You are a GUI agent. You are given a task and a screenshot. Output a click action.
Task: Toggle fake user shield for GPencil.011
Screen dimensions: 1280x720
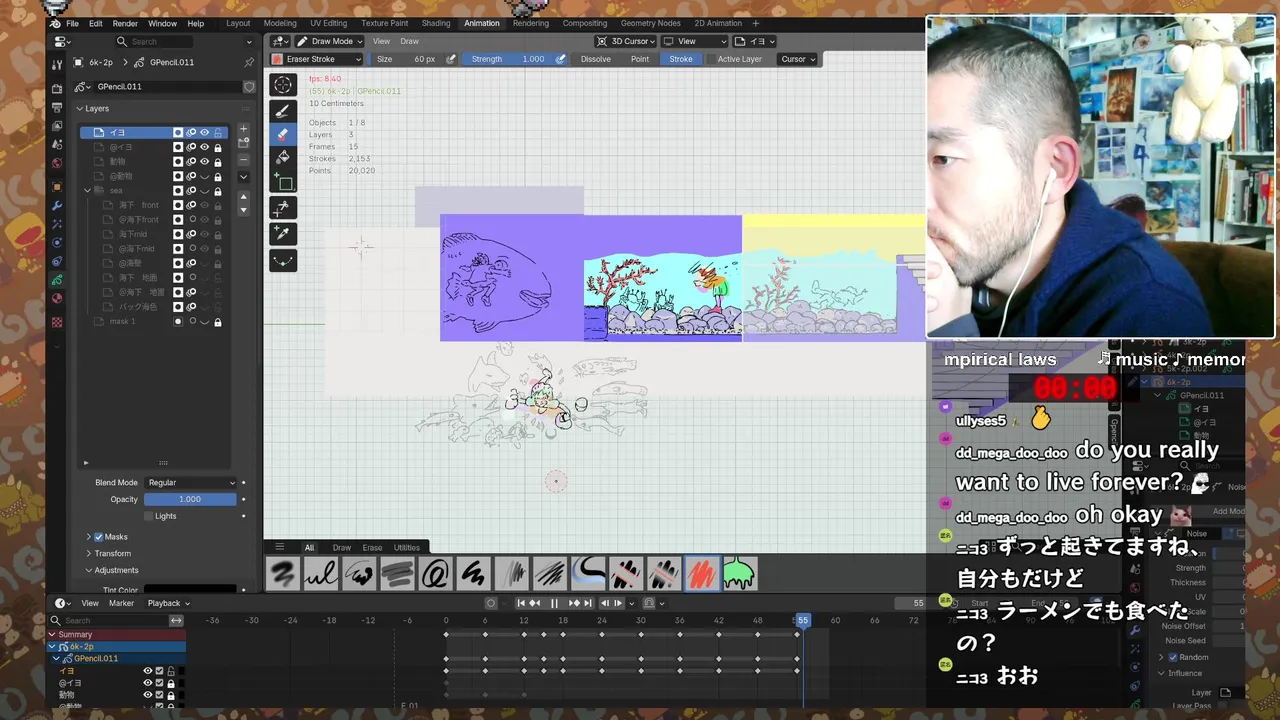point(249,87)
